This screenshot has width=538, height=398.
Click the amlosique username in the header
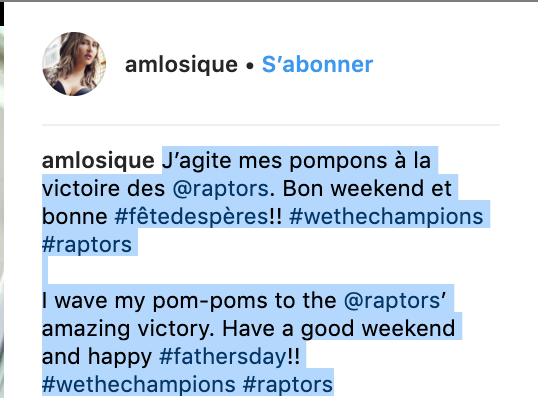pyautogui.click(x=181, y=65)
